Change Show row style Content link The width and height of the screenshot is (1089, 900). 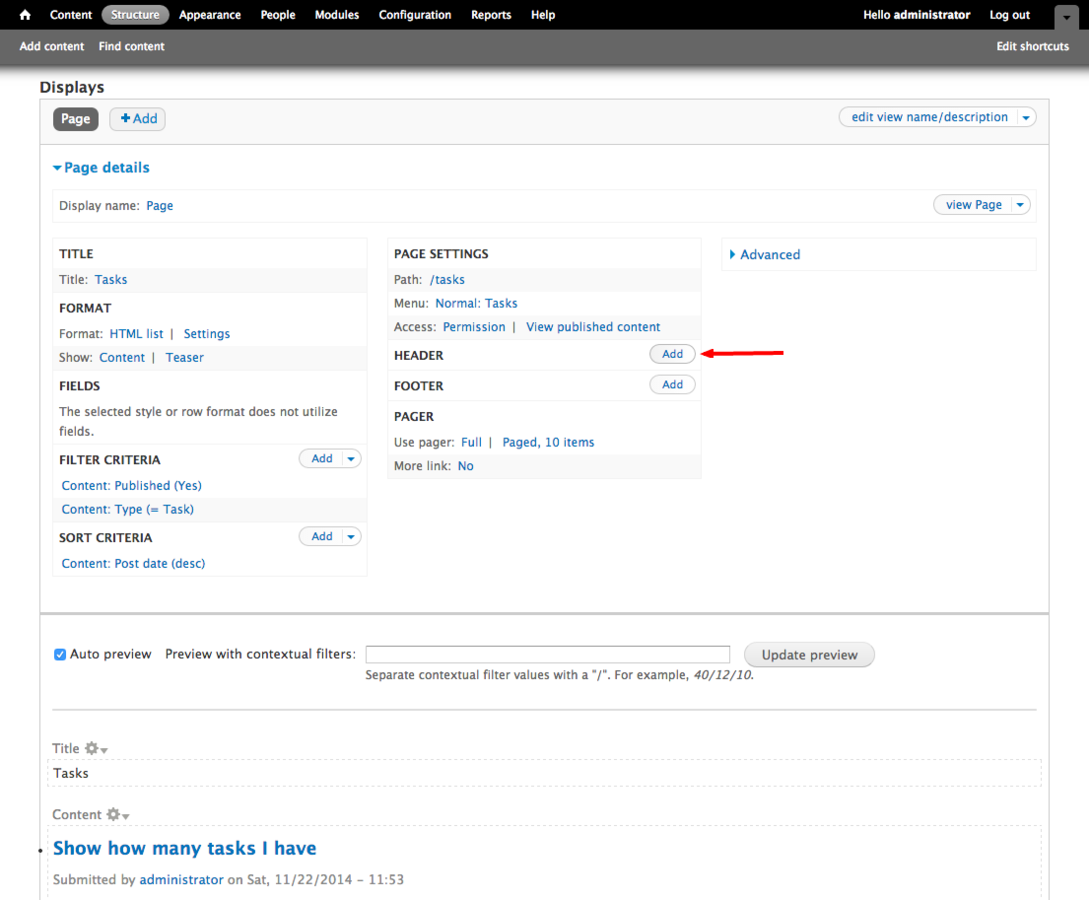(122, 358)
